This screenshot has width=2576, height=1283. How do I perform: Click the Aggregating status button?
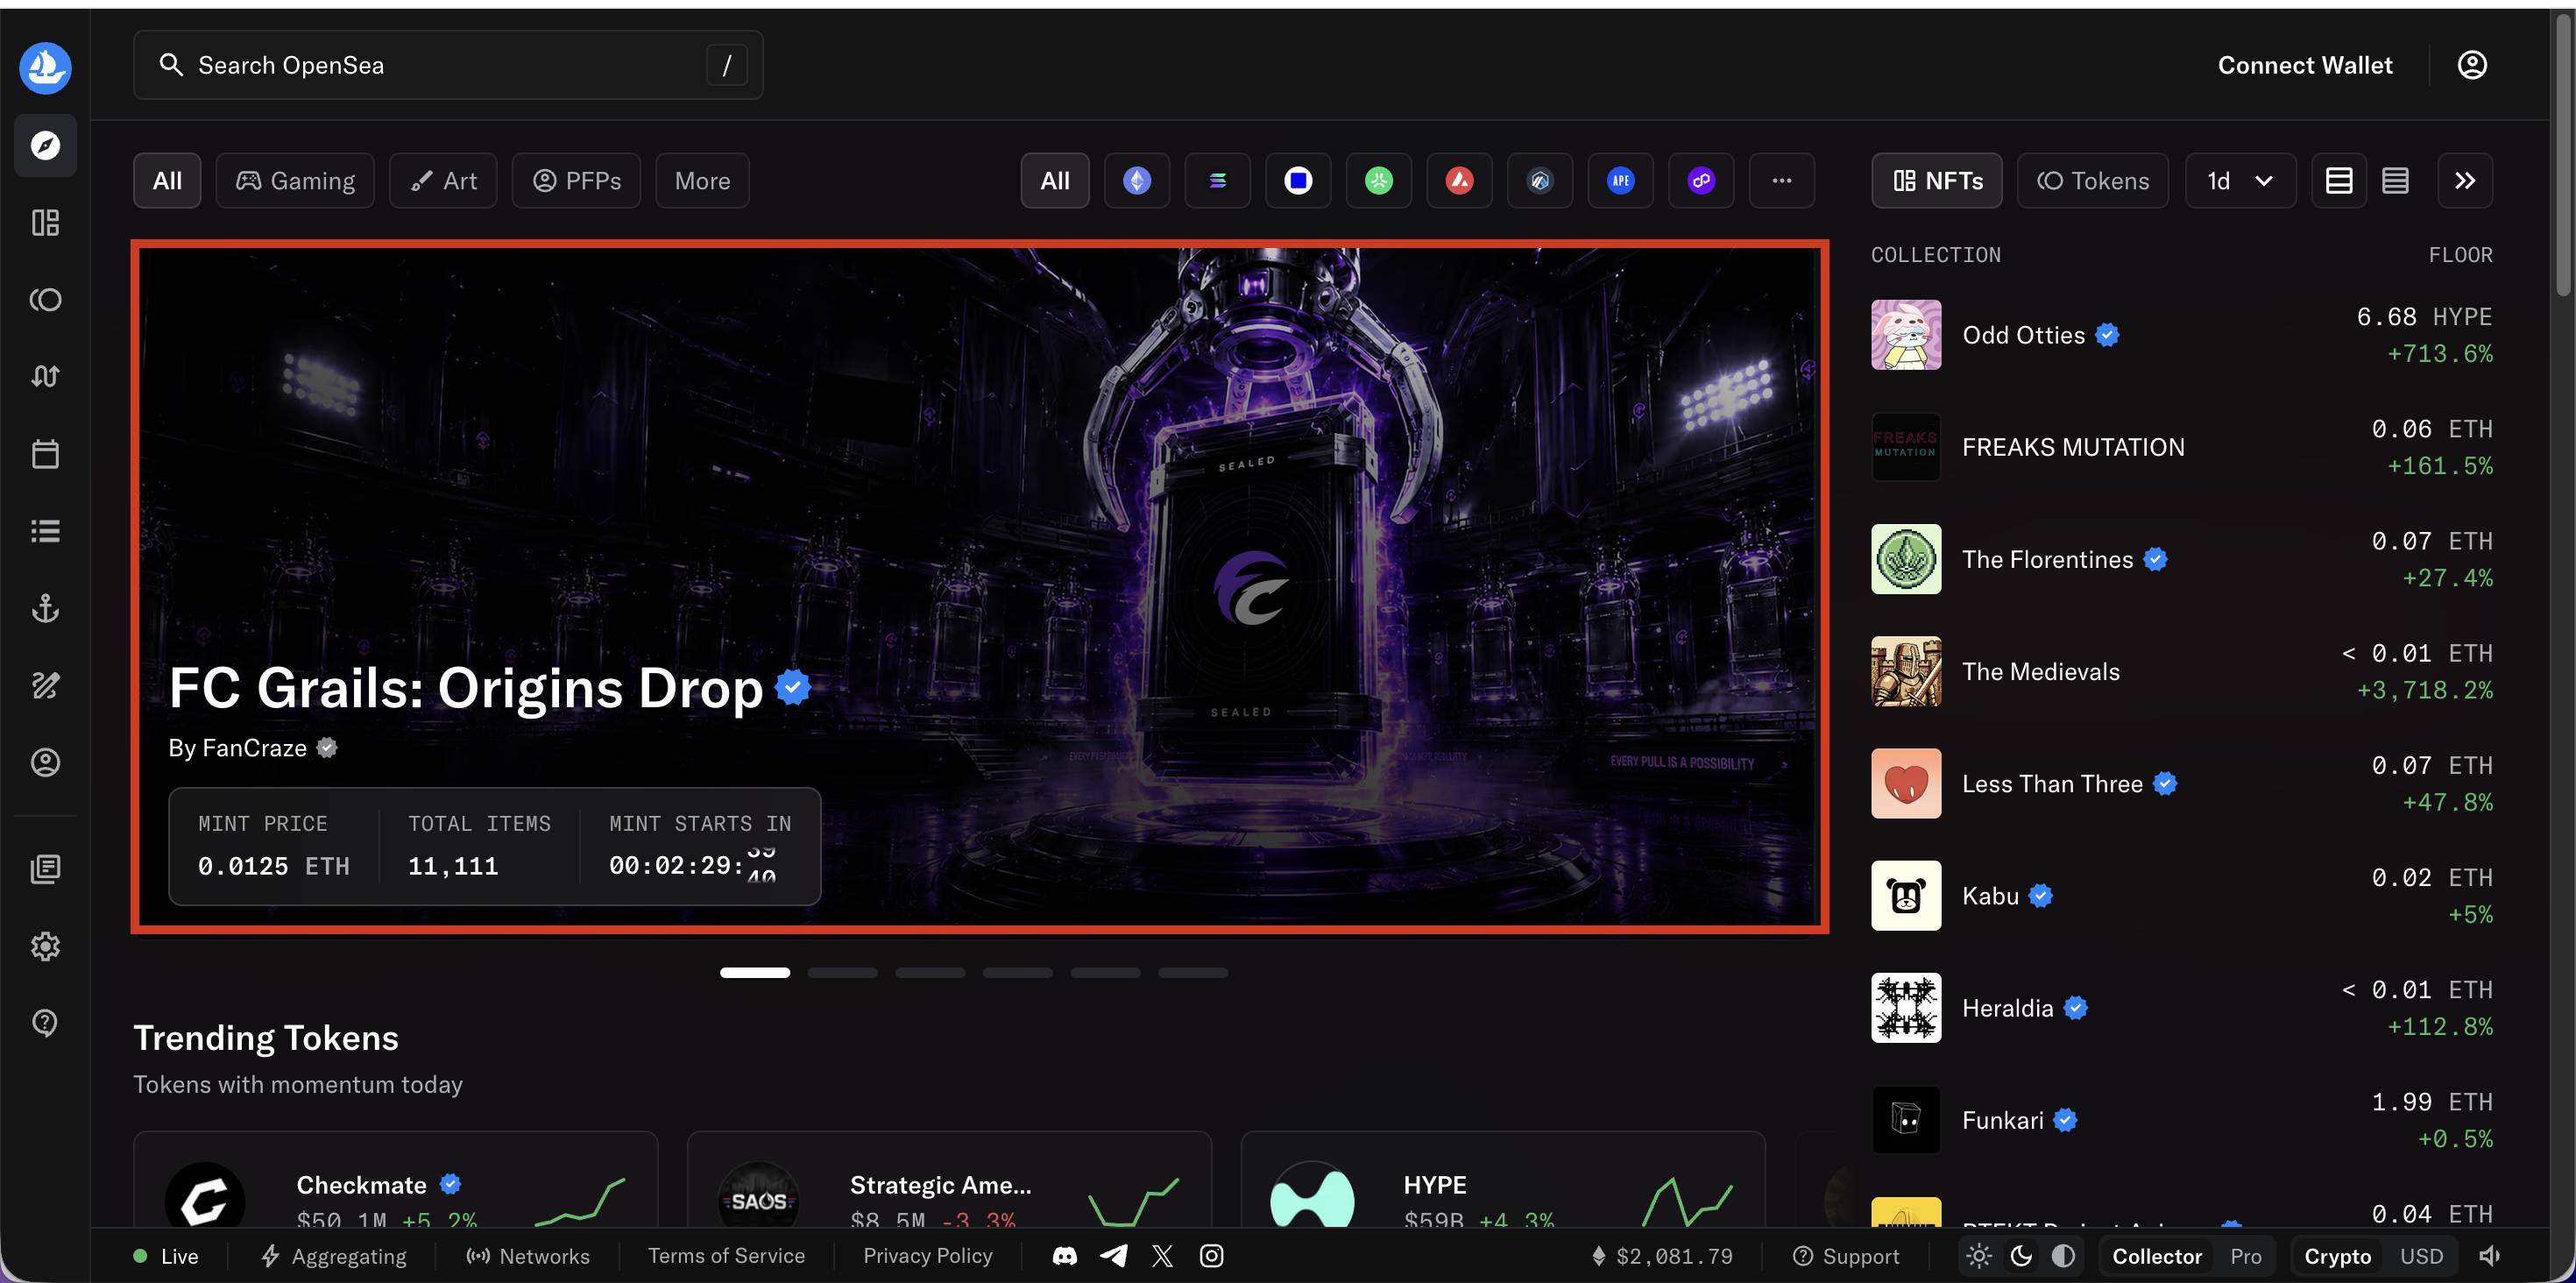334,1256
